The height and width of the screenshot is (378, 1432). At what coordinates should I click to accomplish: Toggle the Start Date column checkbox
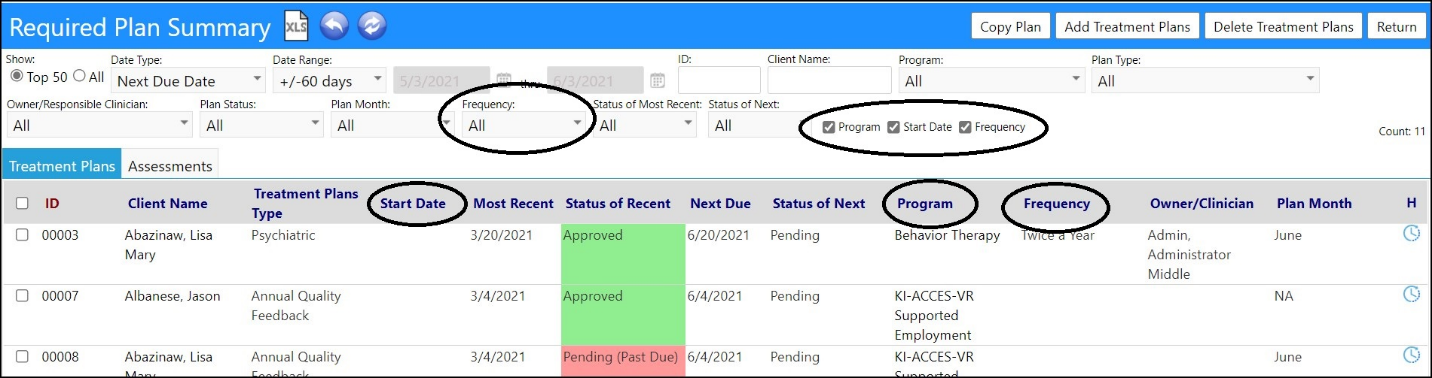[894, 127]
